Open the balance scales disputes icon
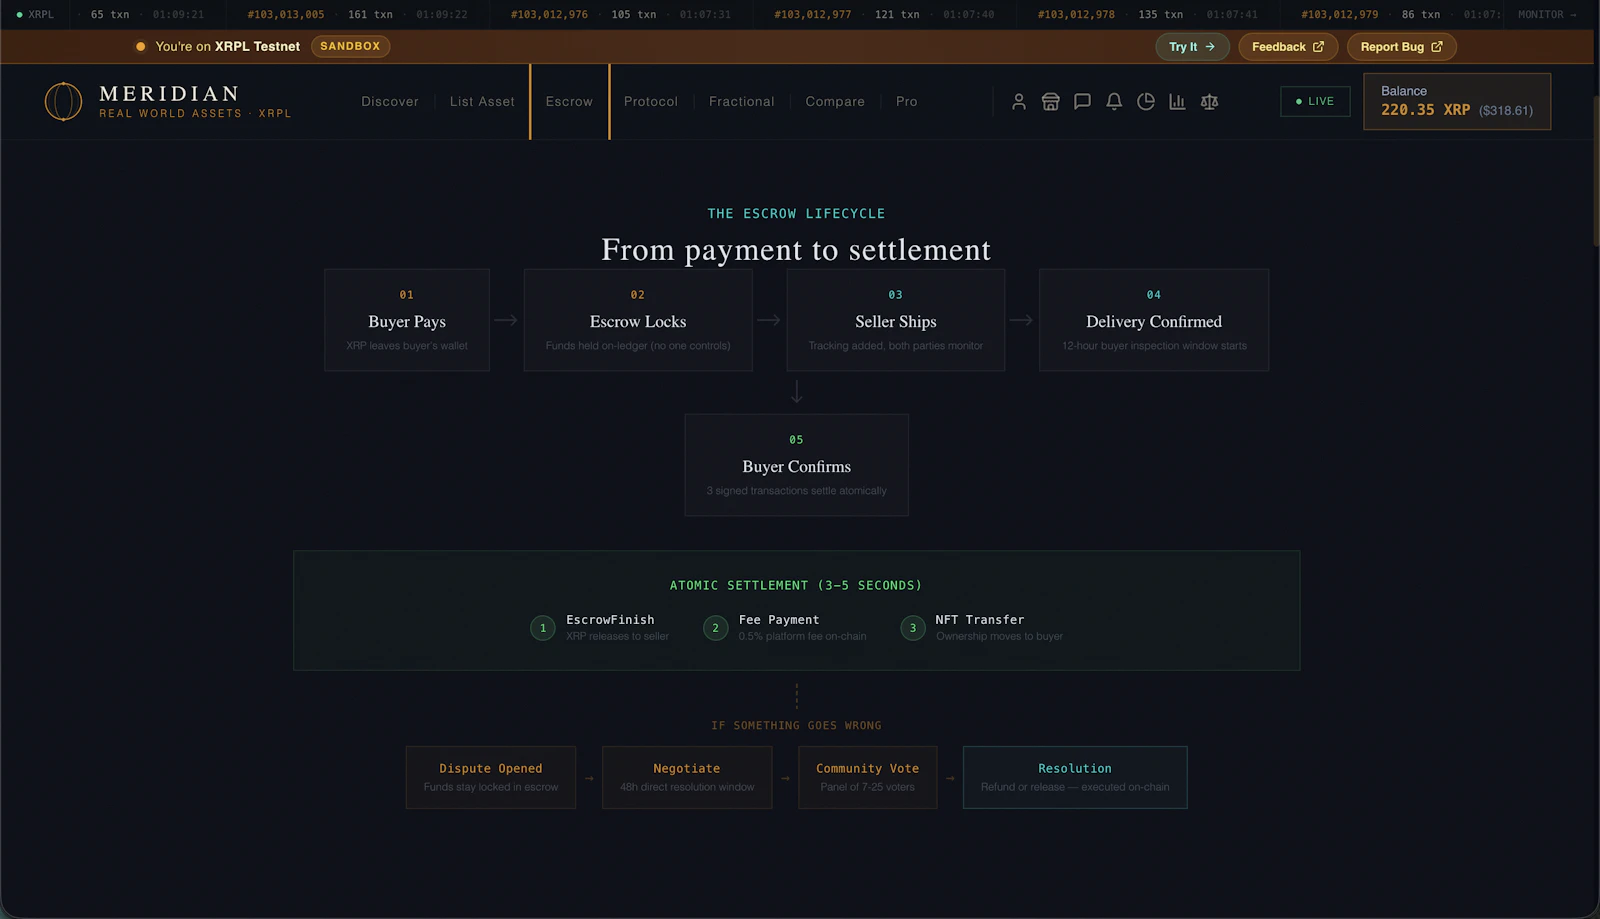Viewport: 1600px width, 919px height. tap(1209, 102)
